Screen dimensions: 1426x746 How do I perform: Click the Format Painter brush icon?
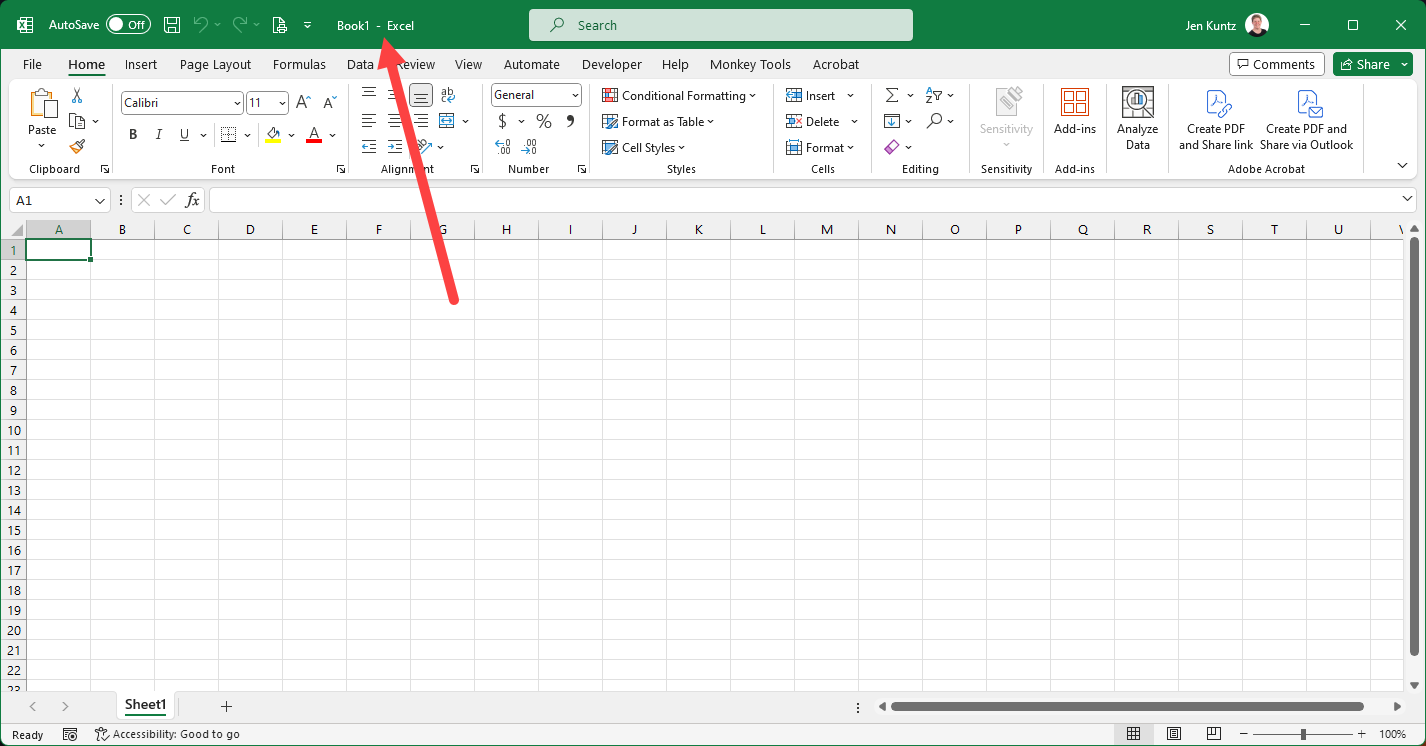click(x=77, y=146)
